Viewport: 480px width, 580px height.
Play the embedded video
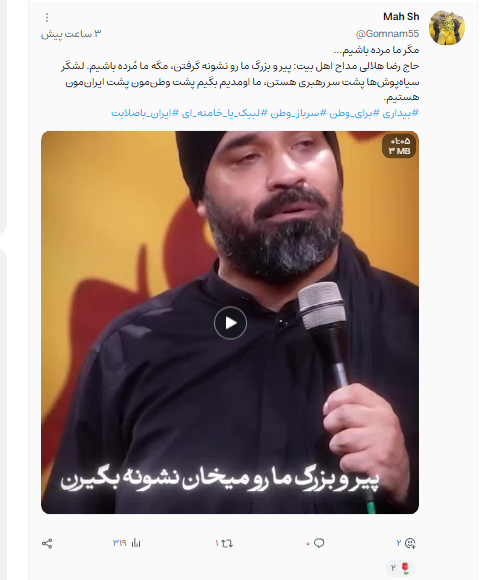tap(230, 323)
